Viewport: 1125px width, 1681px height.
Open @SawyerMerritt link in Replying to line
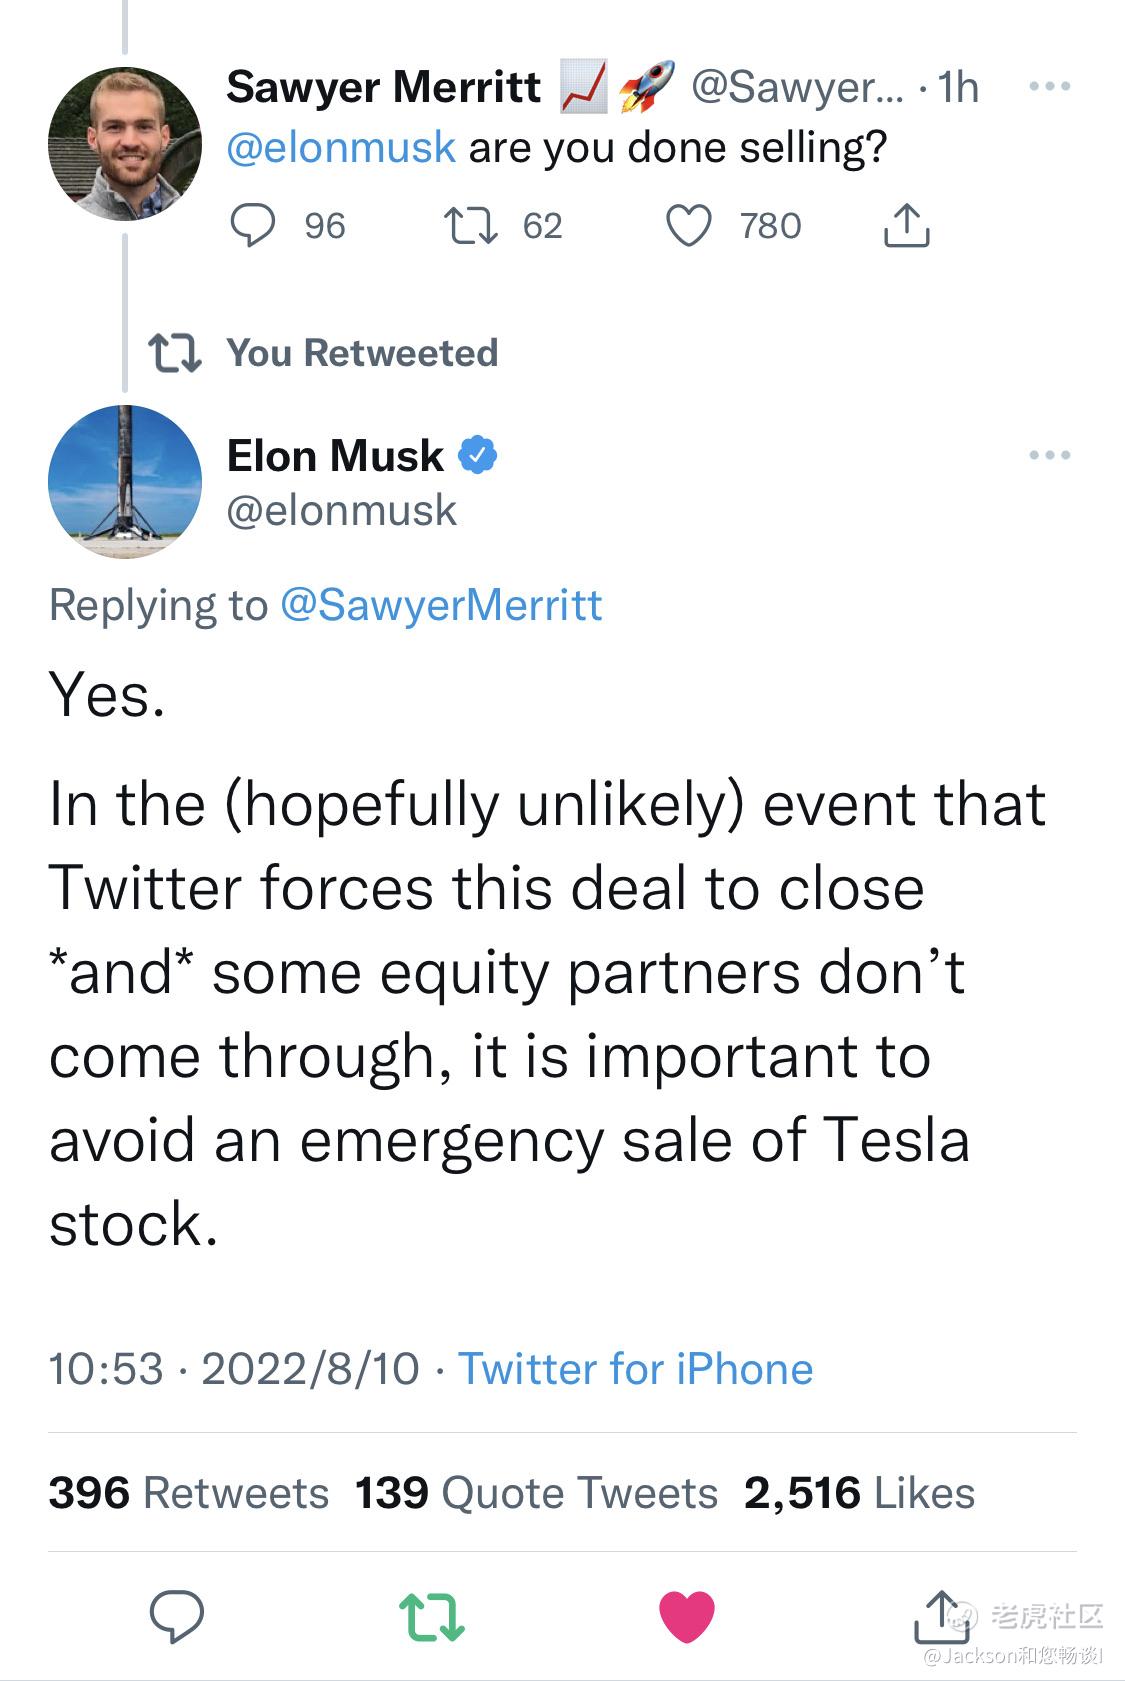pyautogui.click(x=441, y=606)
